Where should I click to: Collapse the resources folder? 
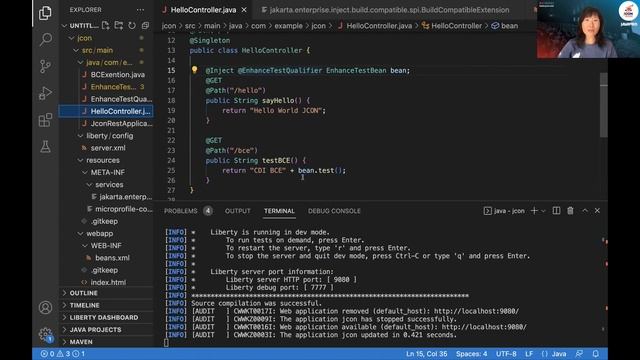[80, 160]
